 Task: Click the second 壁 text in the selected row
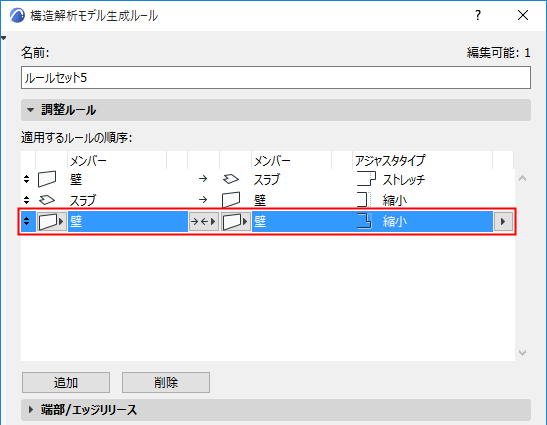tap(260, 222)
